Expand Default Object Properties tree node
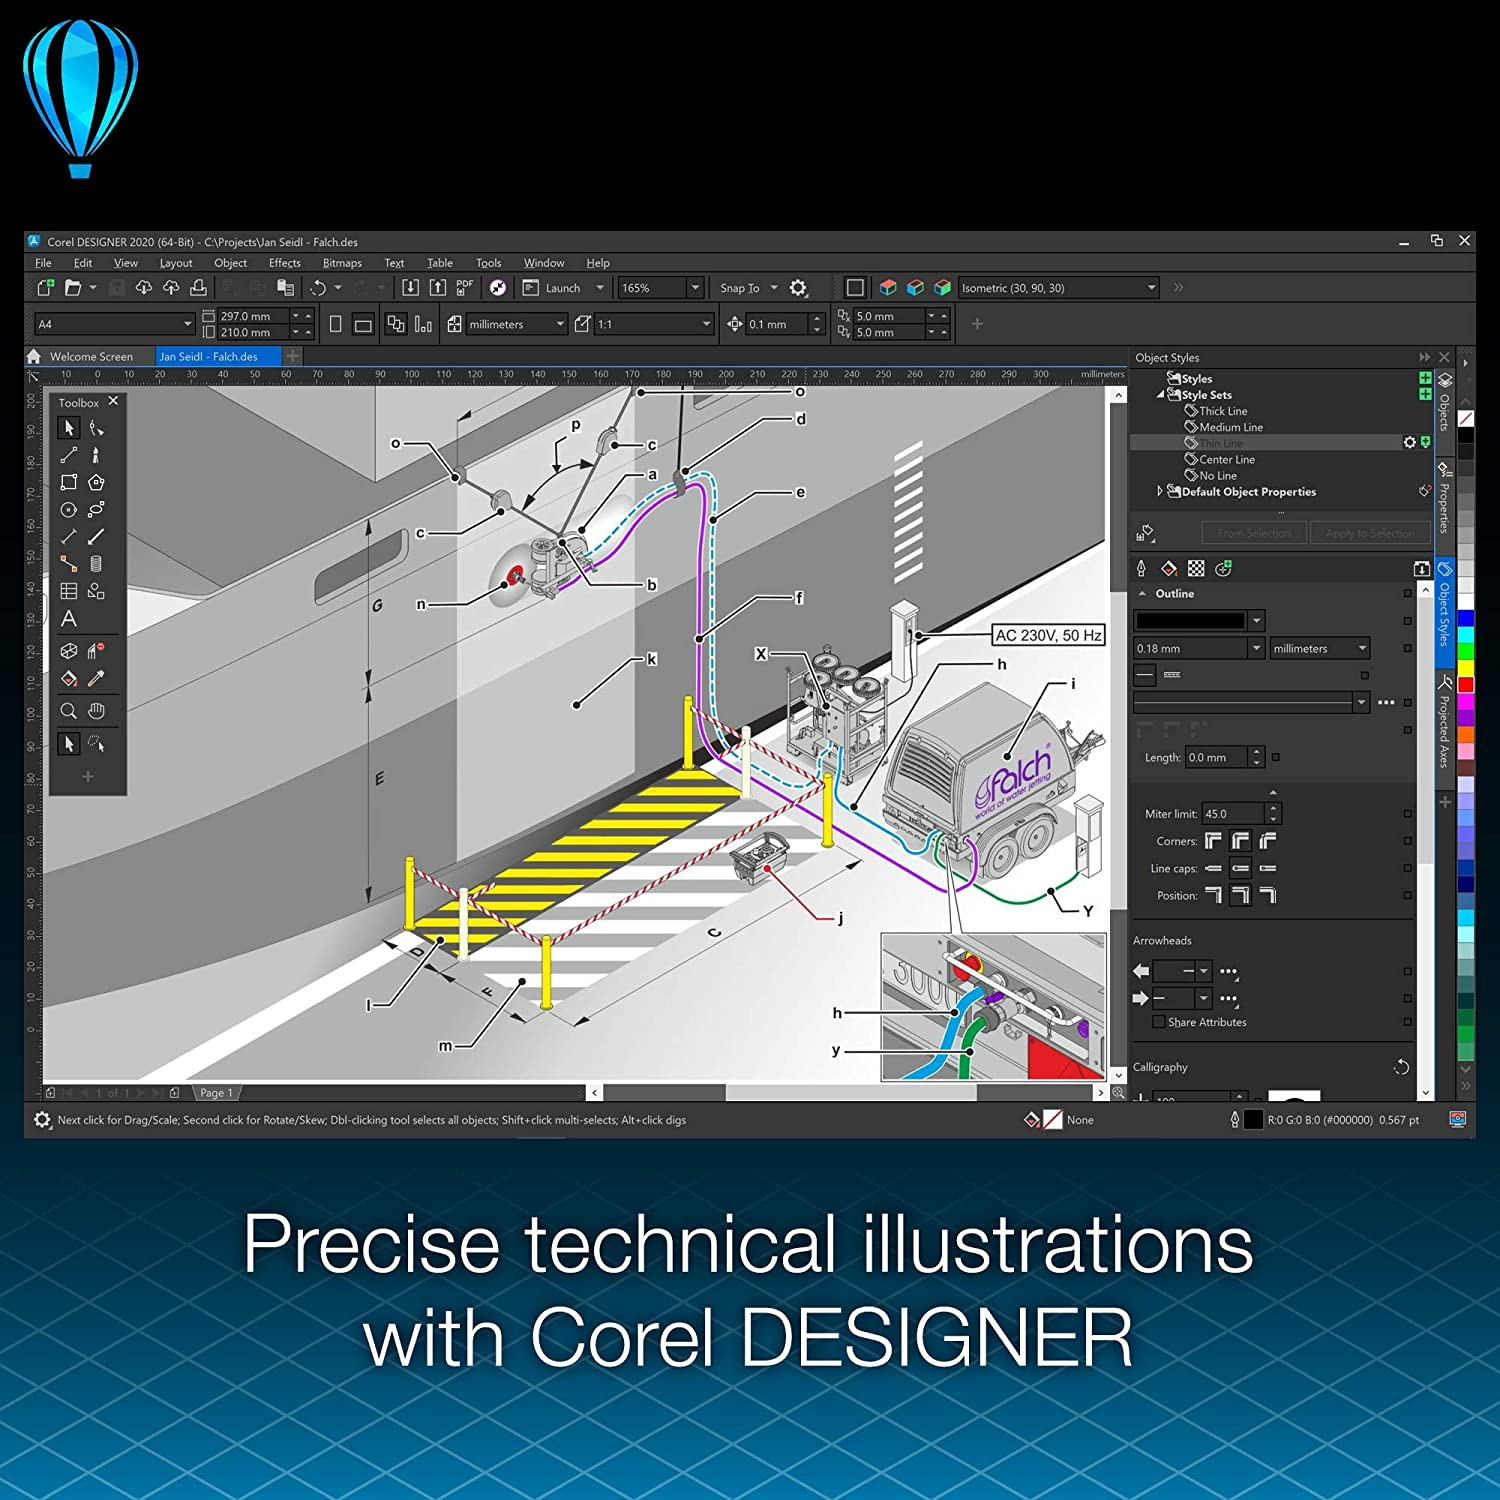The width and height of the screenshot is (1500, 1500). coord(1159,491)
